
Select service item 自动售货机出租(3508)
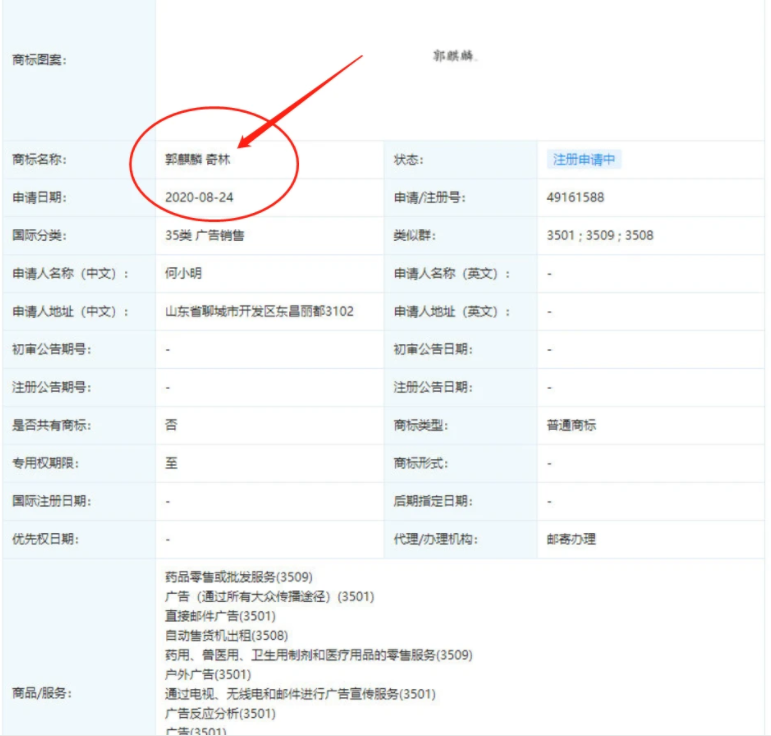coord(226,636)
